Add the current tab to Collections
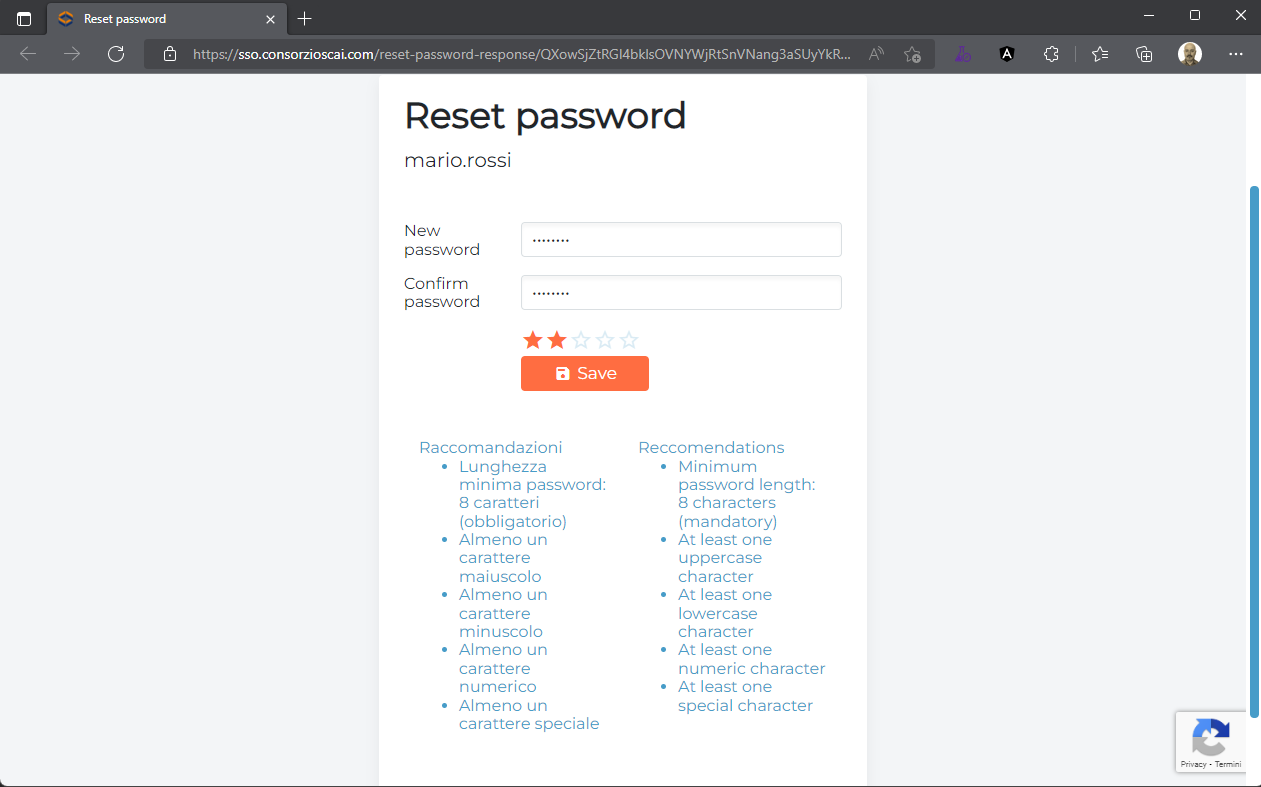Image resolution: width=1261 pixels, height=787 pixels. (x=1144, y=54)
